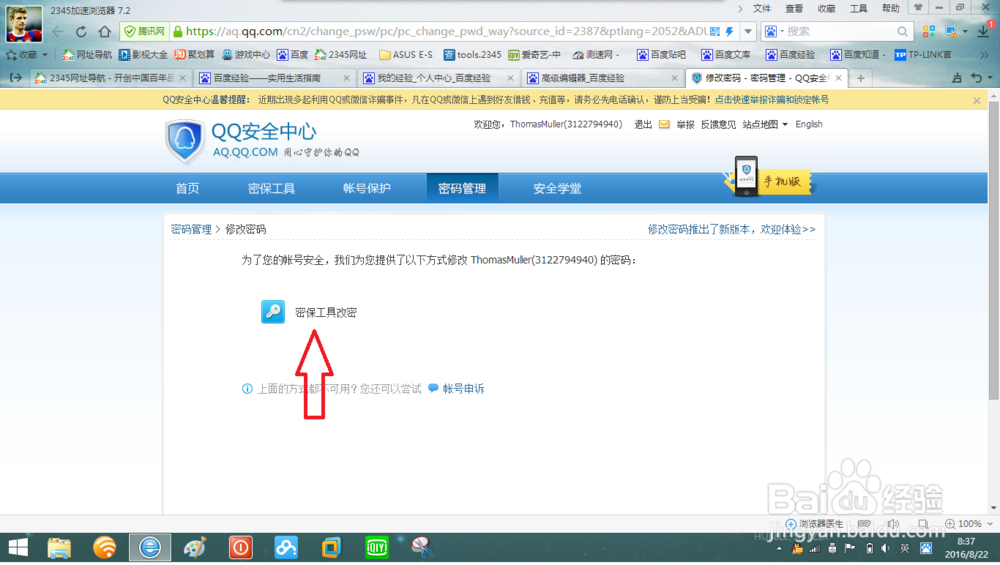Open the 文件 menu
The height and width of the screenshot is (565, 1000).
(761, 8)
